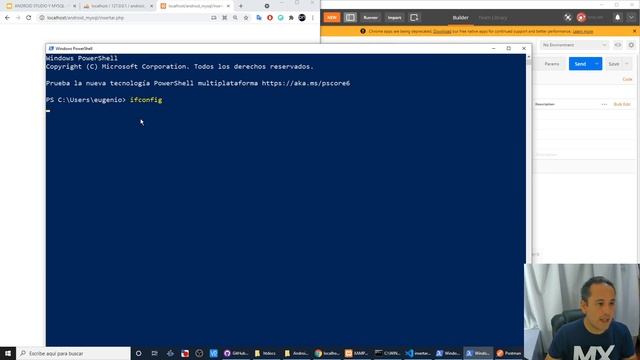The height and width of the screenshot is (360, 640).
Task: Open Visual Studio Code insertar taskbar item
Action: 418,353
